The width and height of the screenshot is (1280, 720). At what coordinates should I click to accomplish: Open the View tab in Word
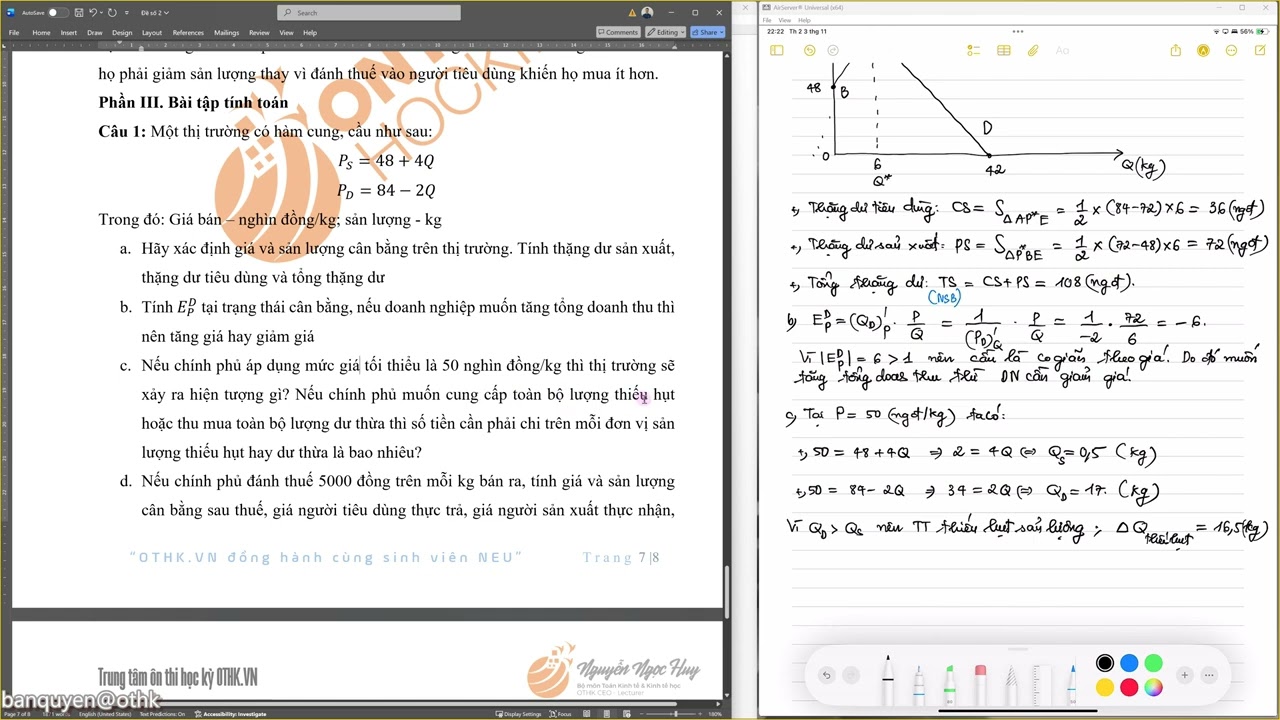[x=286, y=32]
